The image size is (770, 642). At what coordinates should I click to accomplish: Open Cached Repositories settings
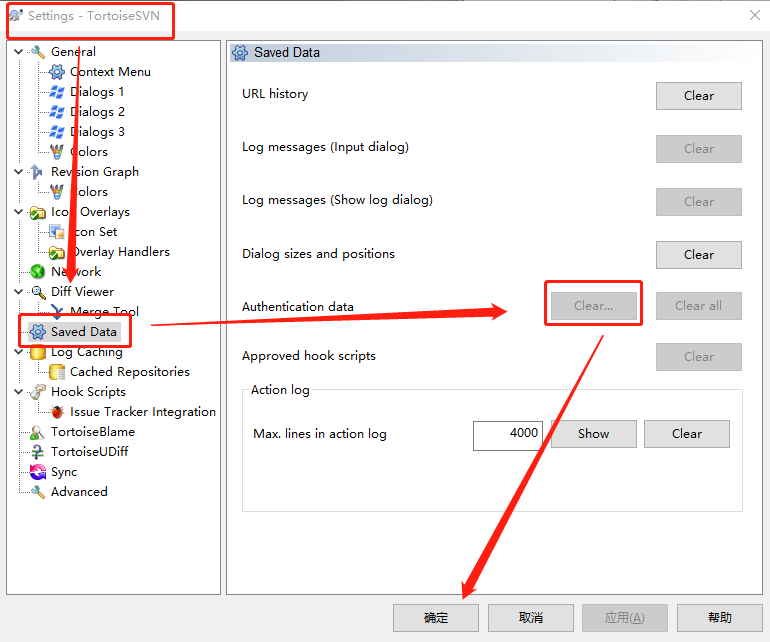tap(130, 372)
